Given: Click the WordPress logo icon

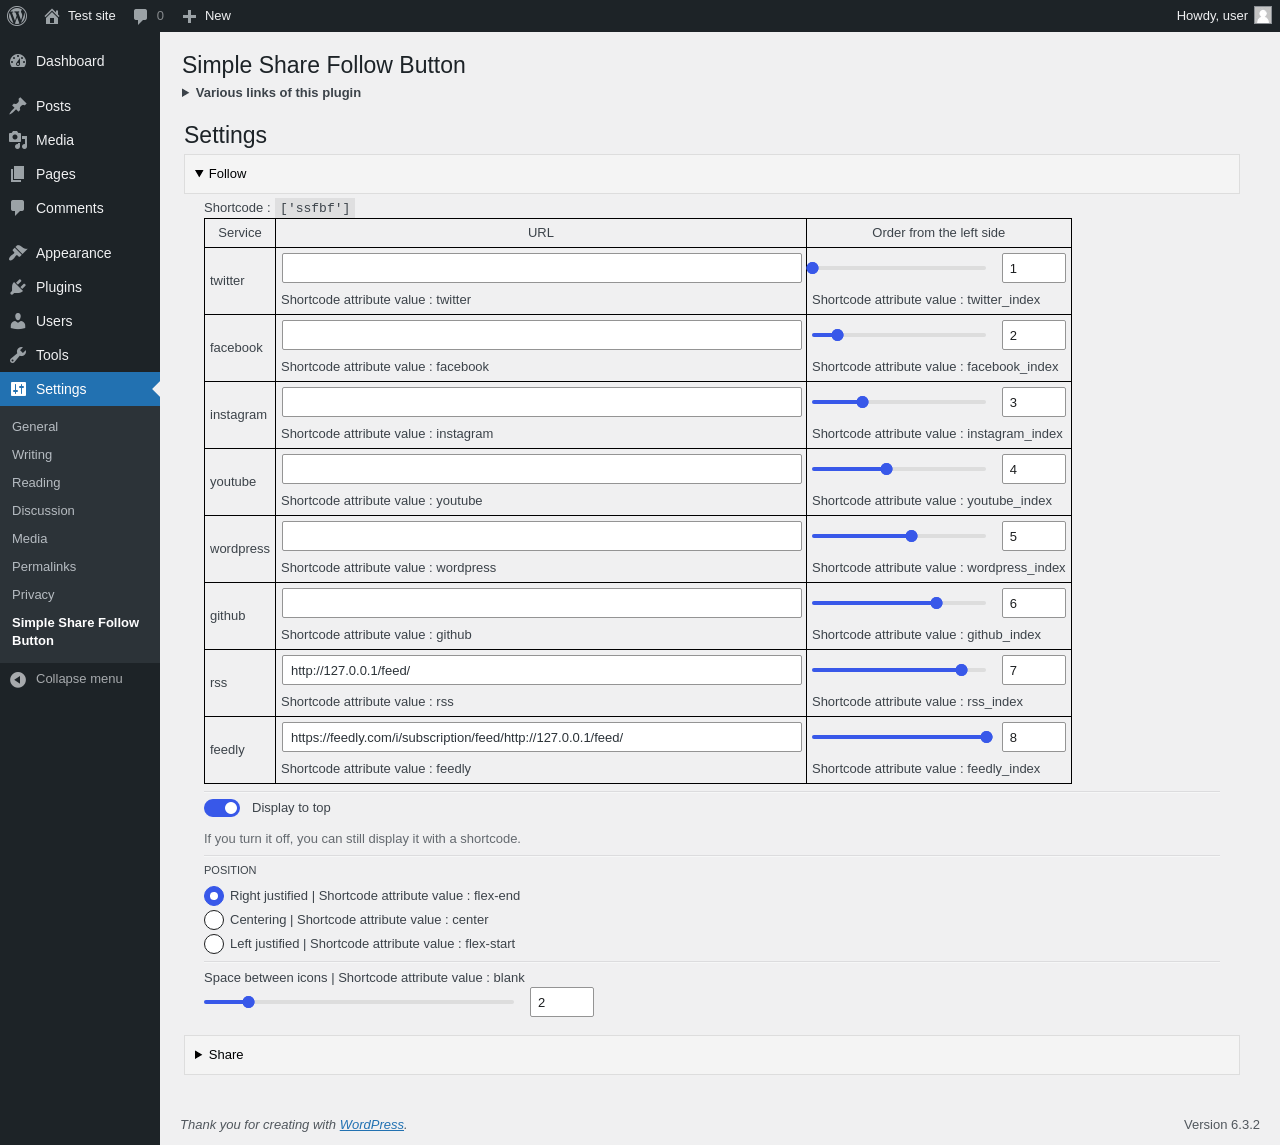Looking at the screenshot, I should [17, 16].
